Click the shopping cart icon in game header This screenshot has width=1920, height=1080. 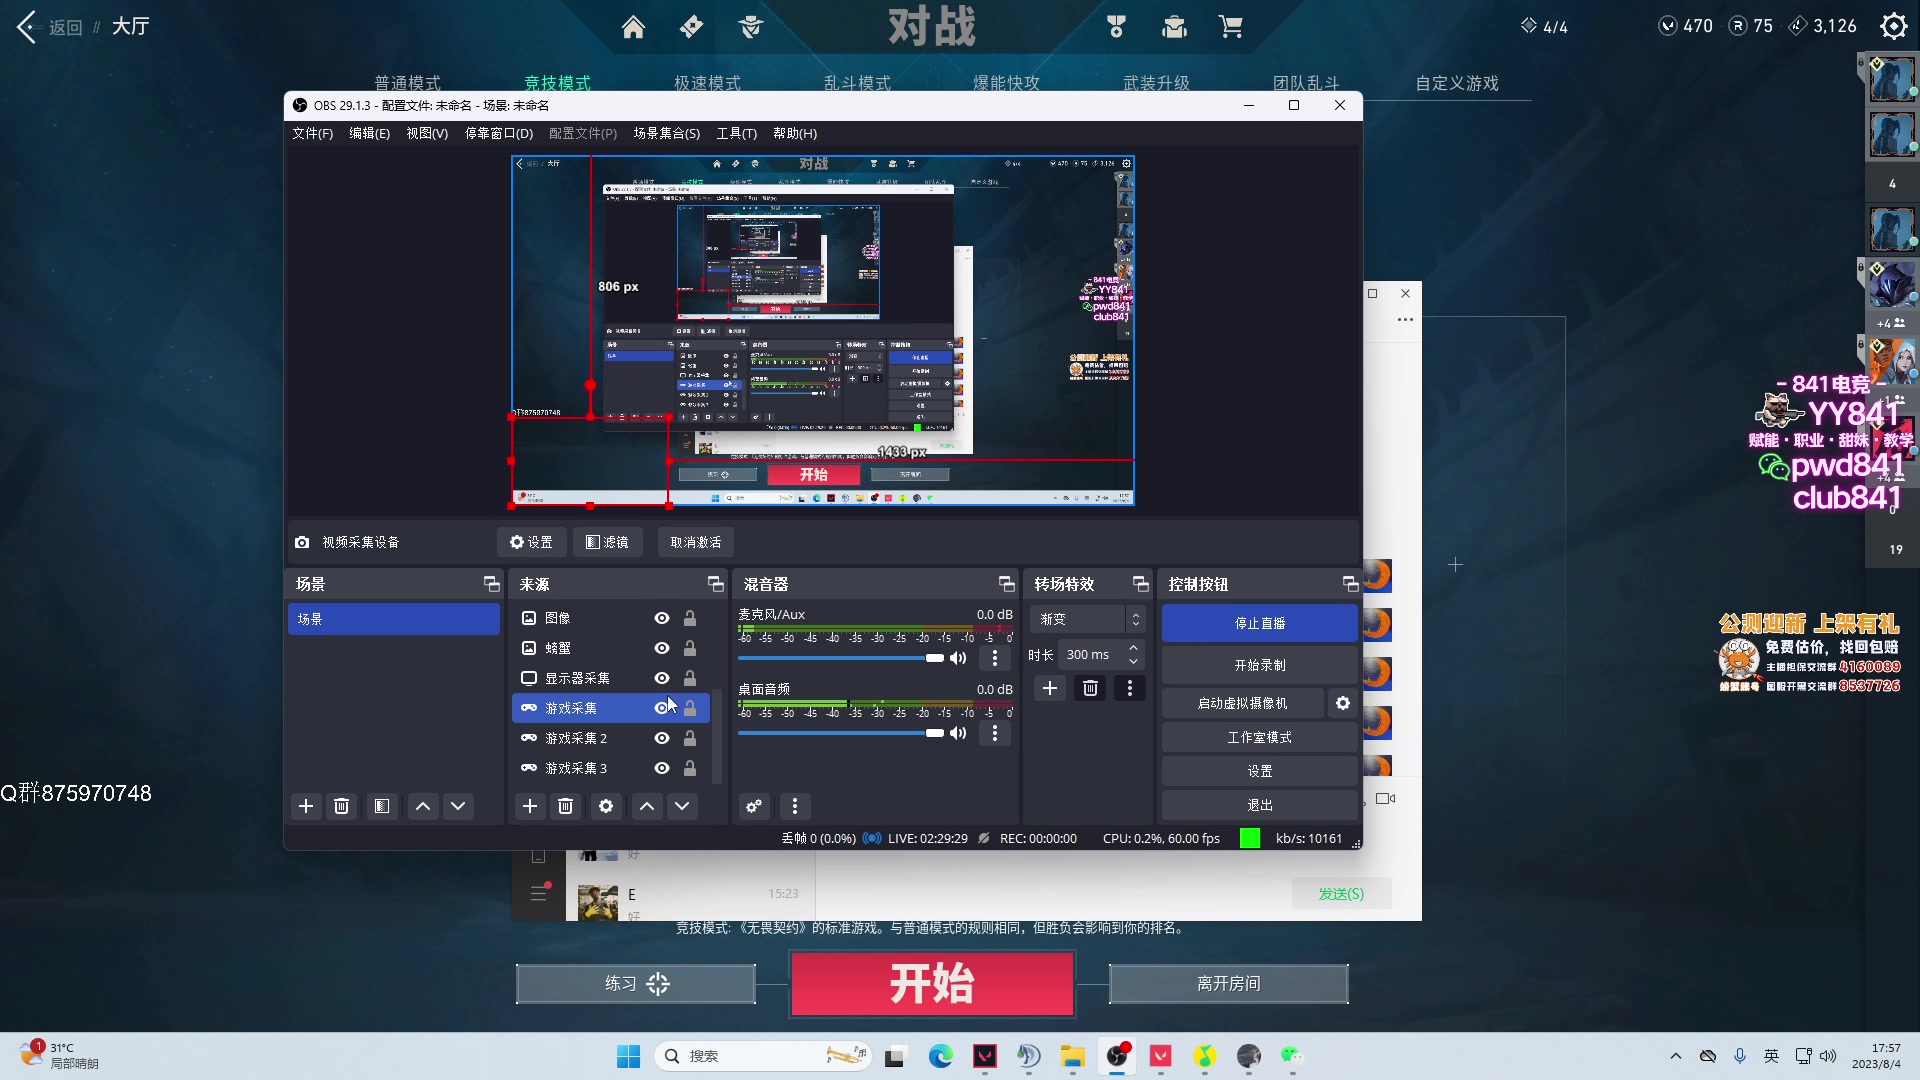[x=1231, y=27]
